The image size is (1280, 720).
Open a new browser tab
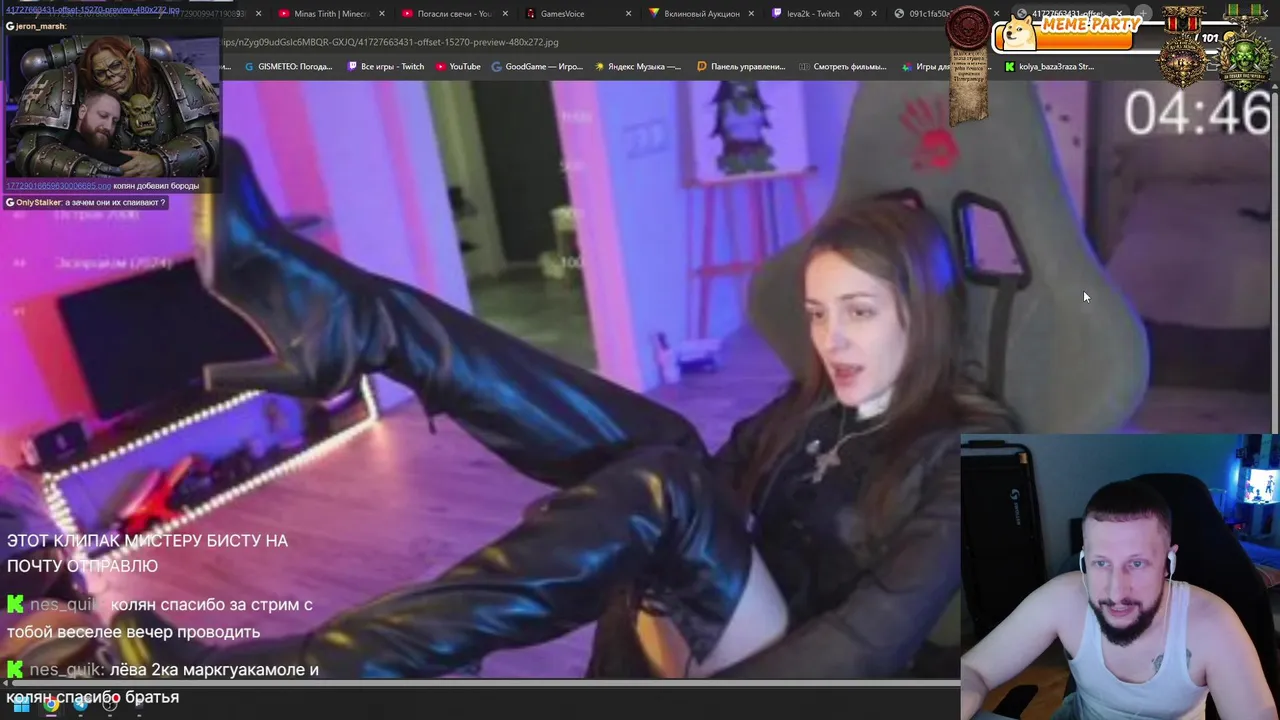[1143, 14]
